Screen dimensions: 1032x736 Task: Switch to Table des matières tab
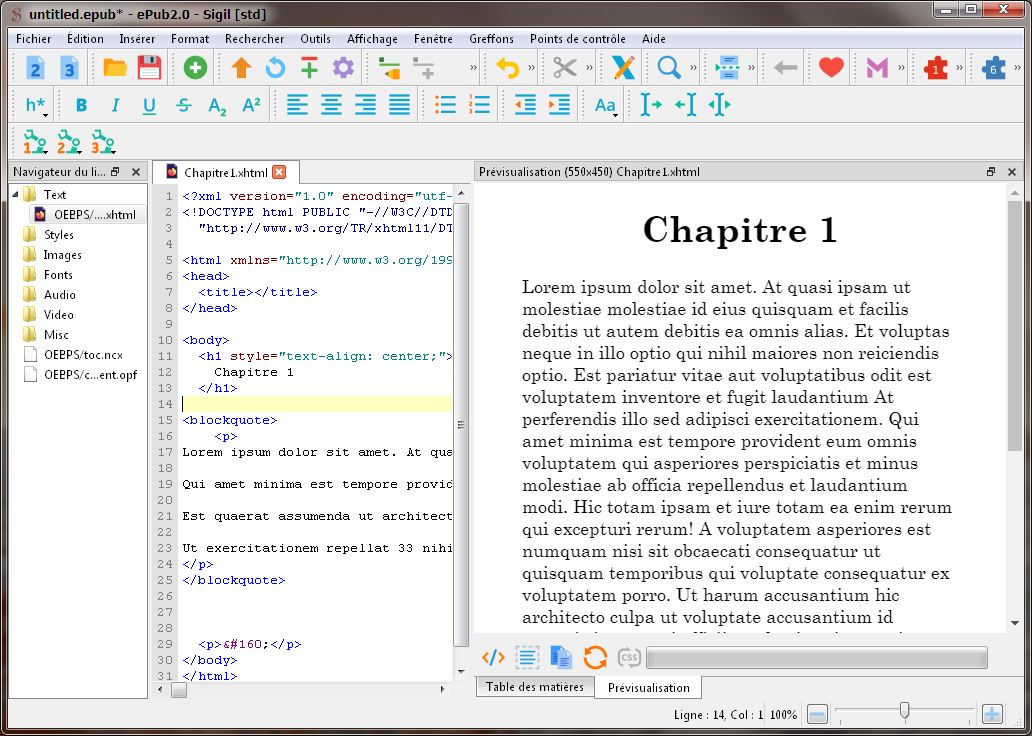(534, 687)
